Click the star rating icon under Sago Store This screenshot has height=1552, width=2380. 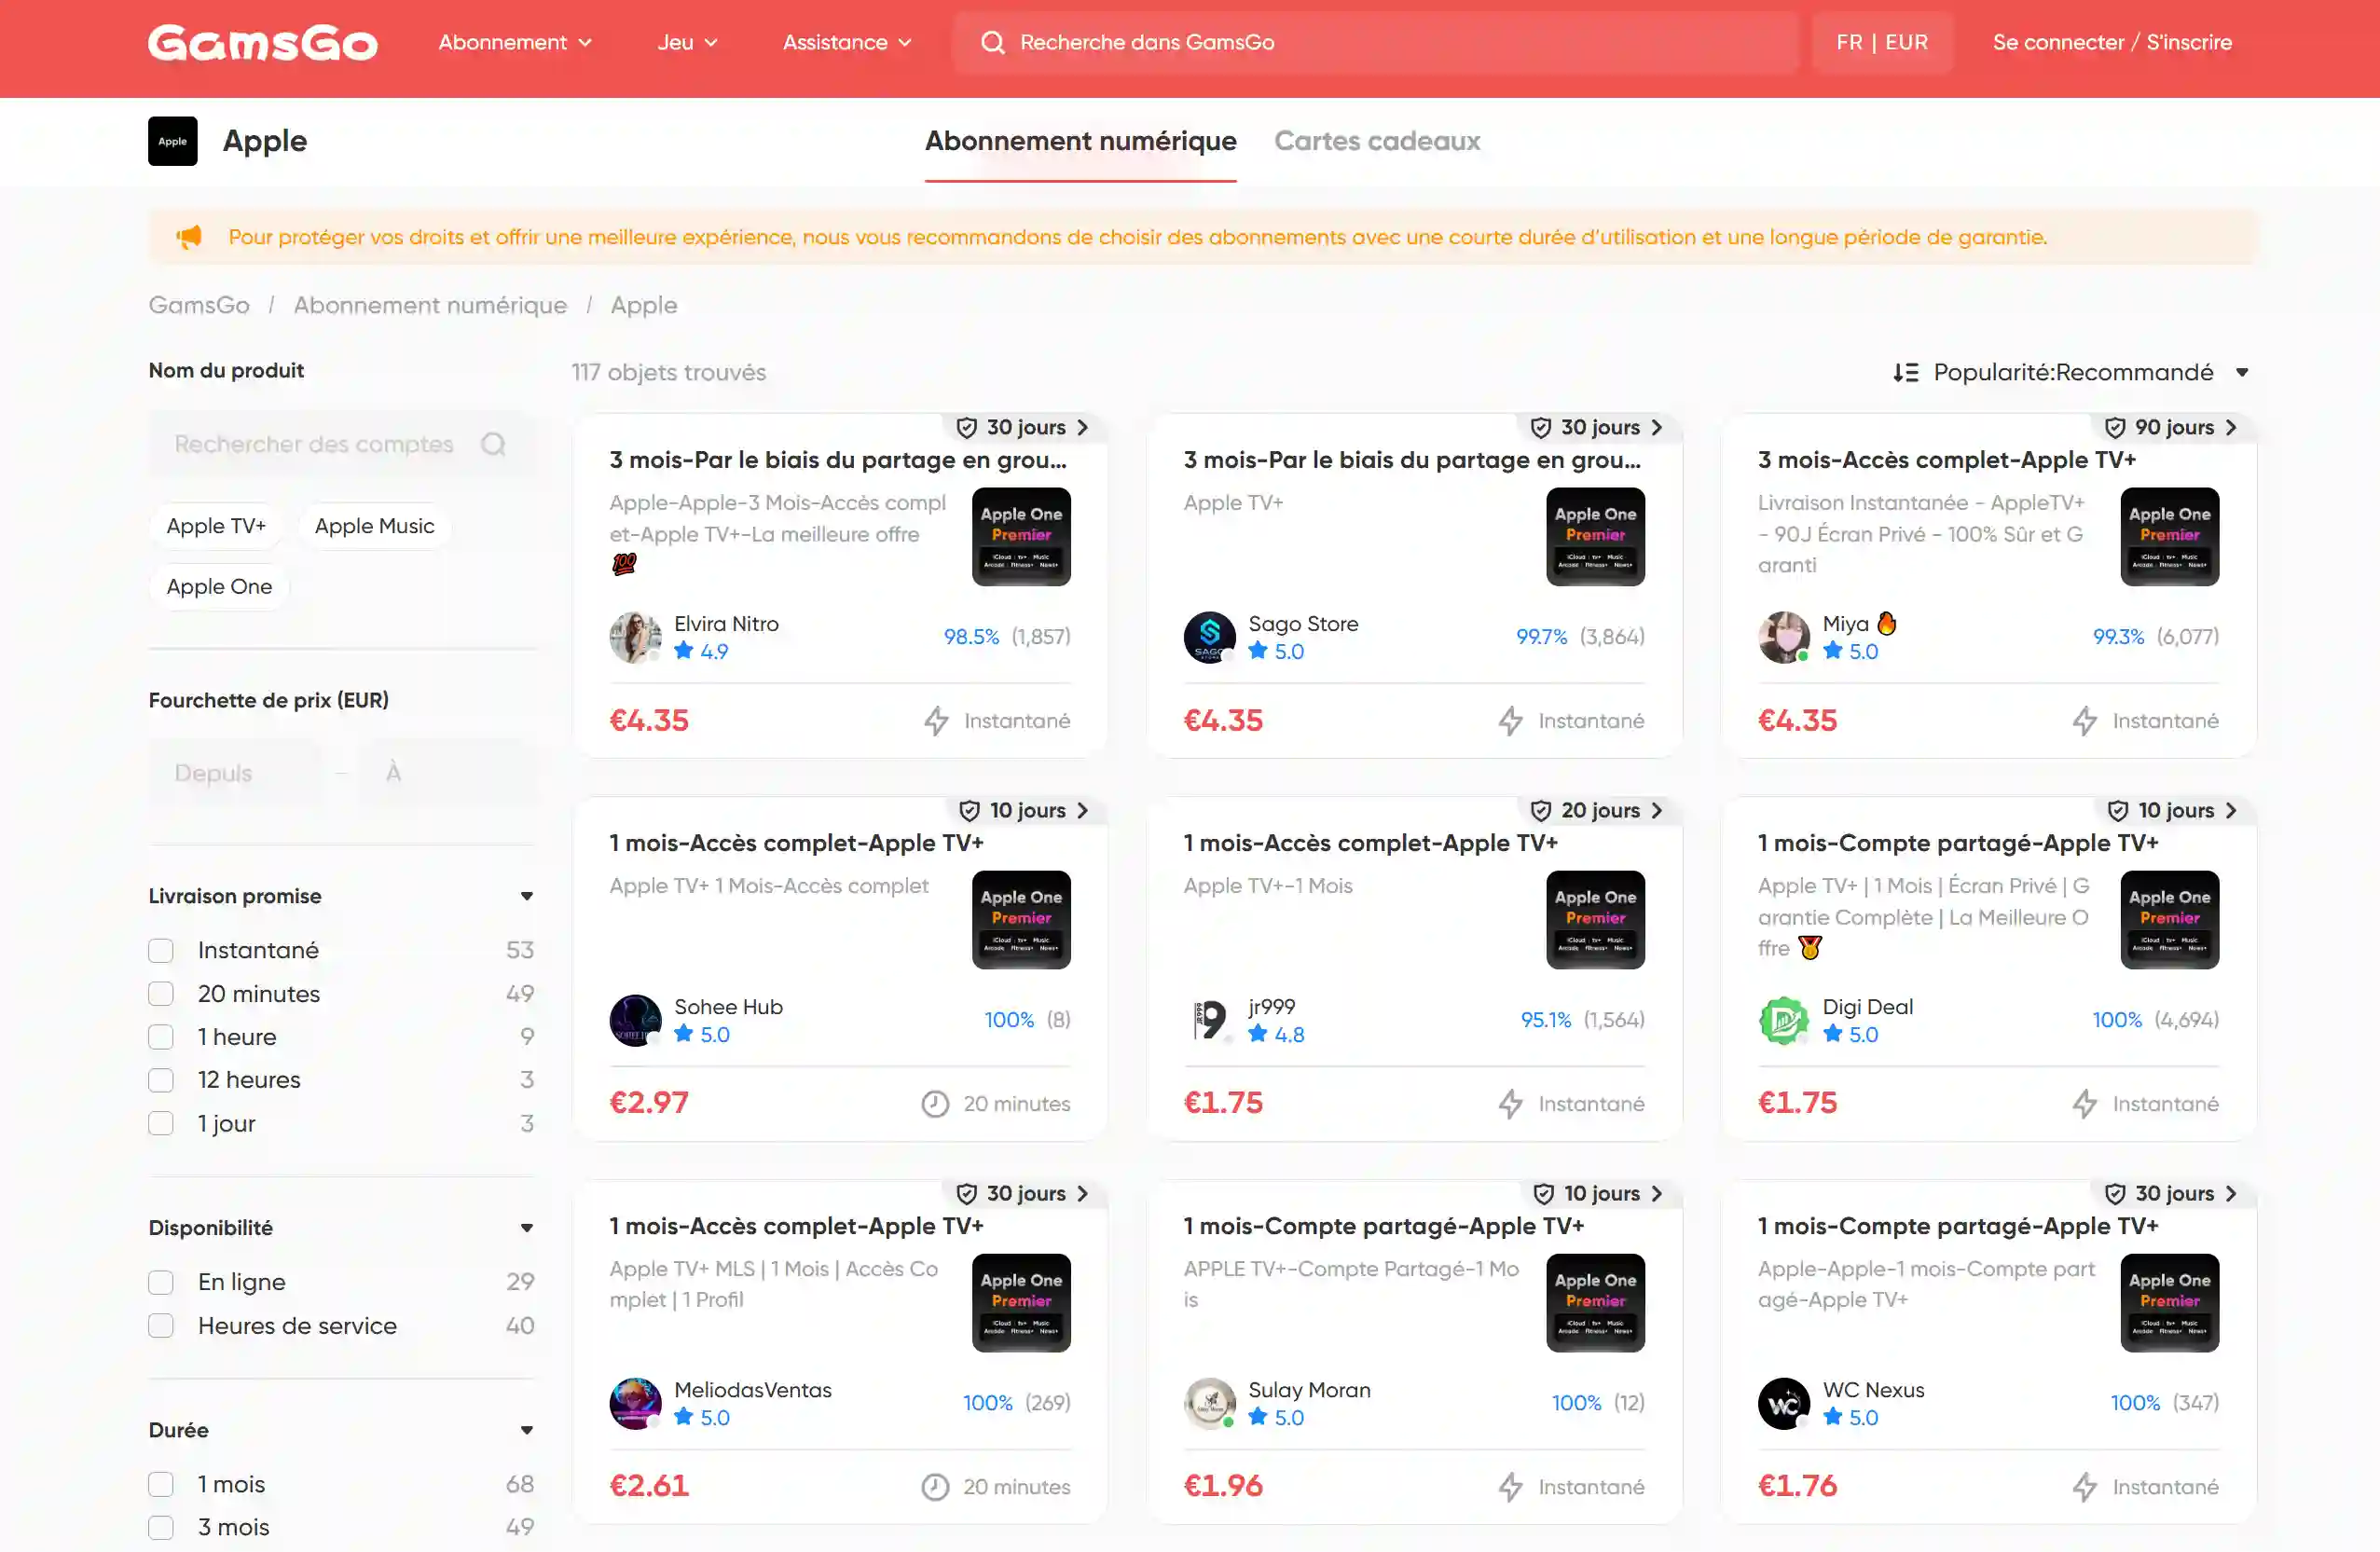[1258, 651]
